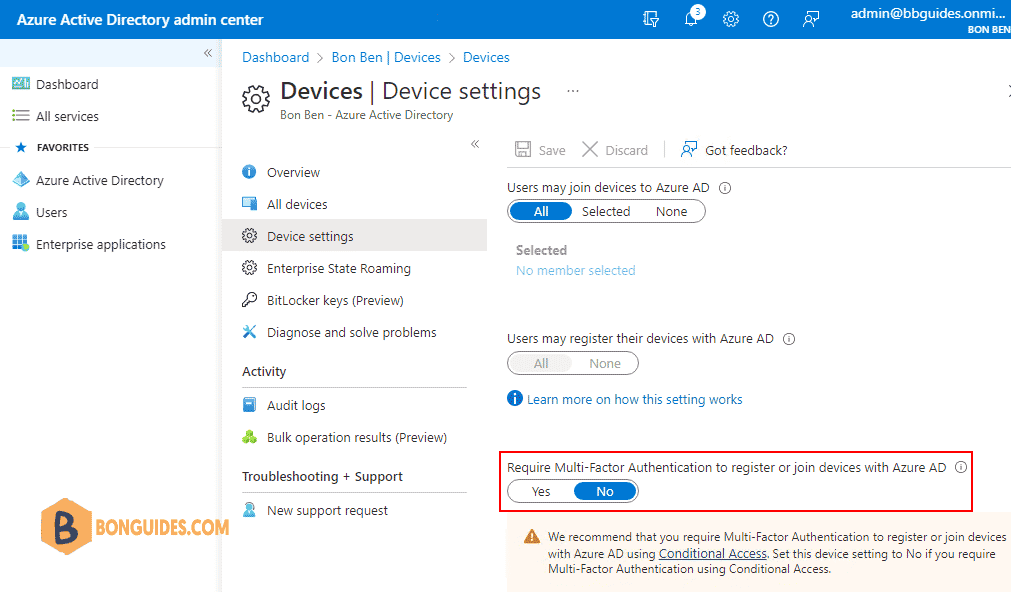1011x592 pixels.
Task: Open the Conditional Access link in warning
Action: [x=712, y=553]
